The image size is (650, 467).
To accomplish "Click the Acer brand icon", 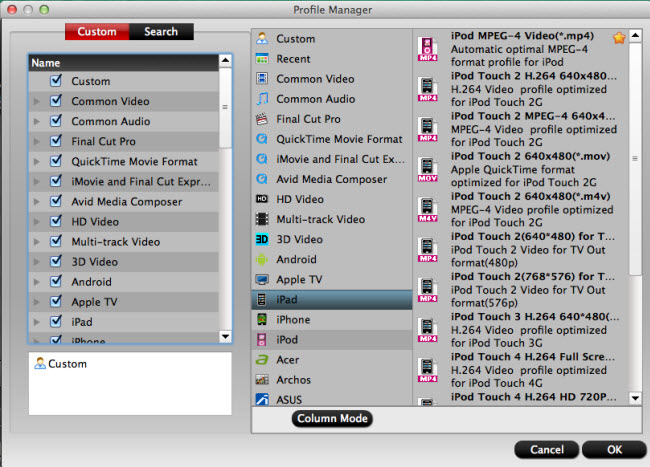I will coord(262,360).
